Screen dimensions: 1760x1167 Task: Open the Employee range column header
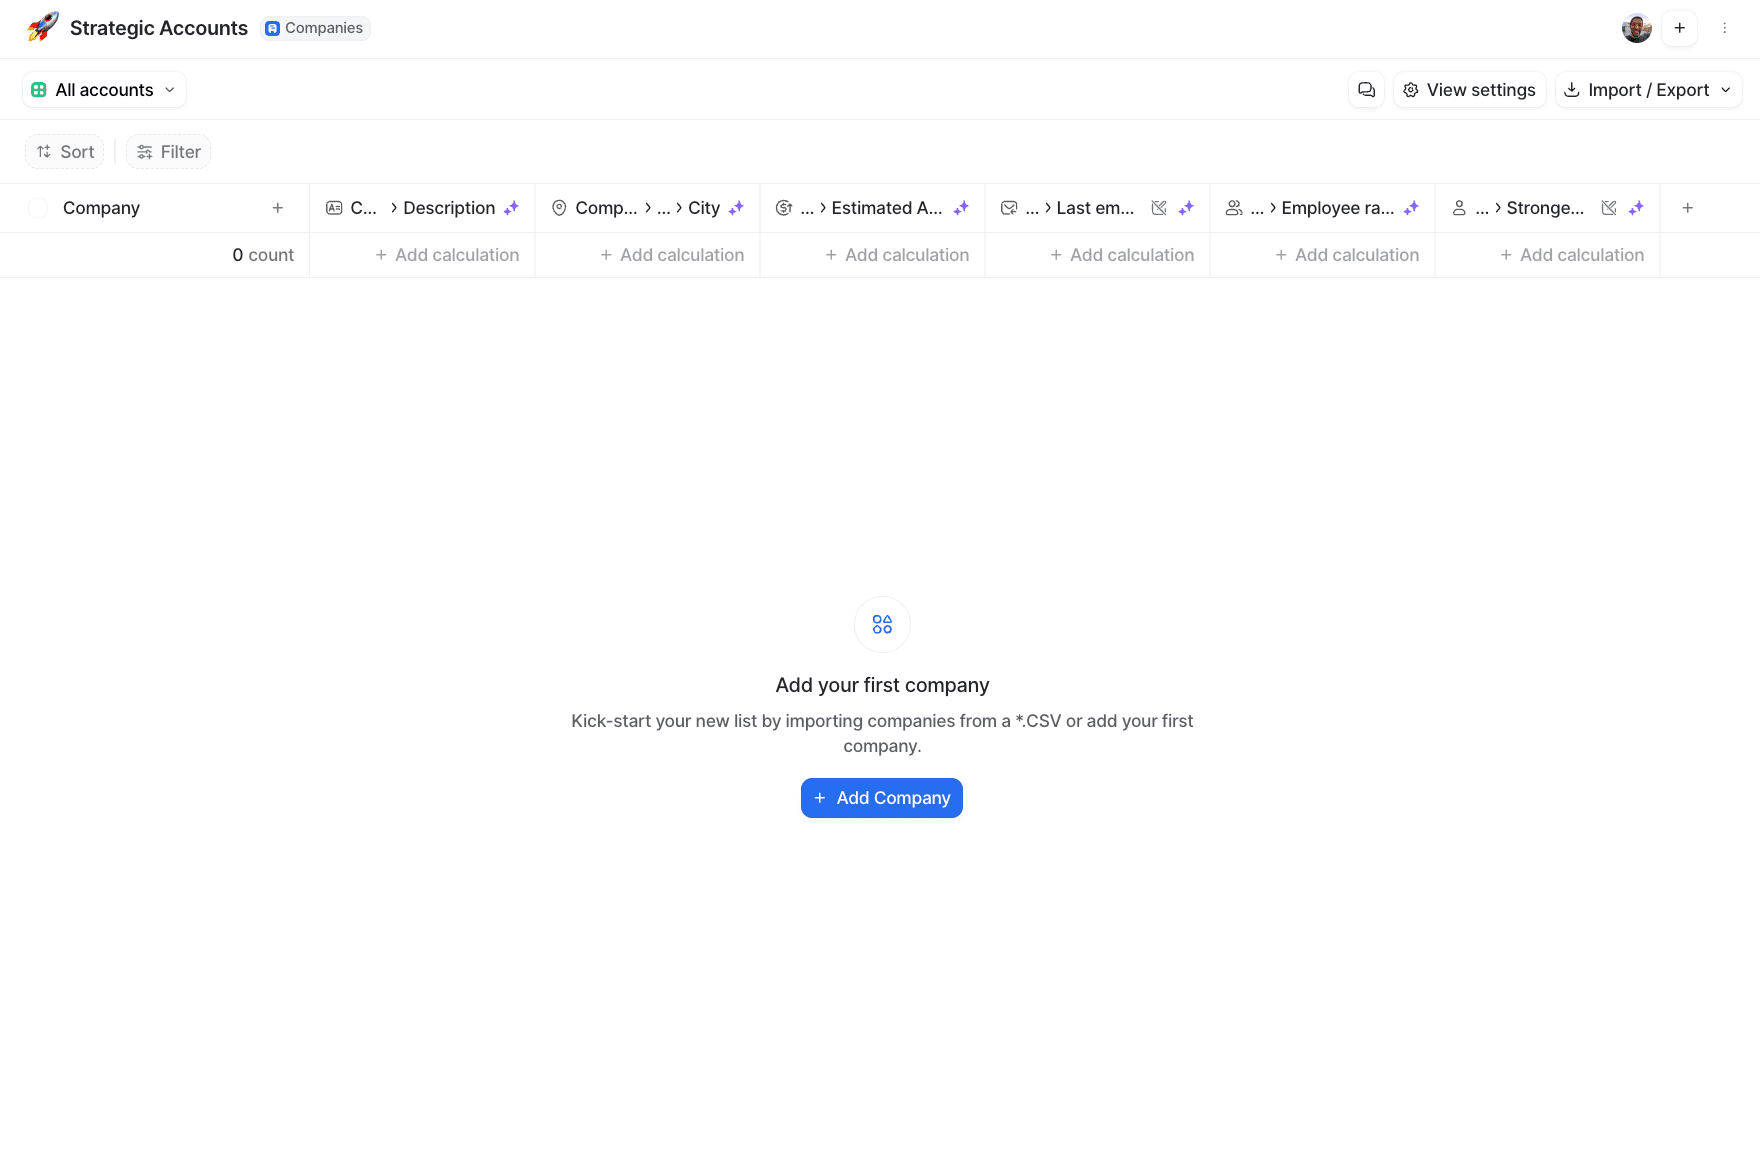point(1336,208)
